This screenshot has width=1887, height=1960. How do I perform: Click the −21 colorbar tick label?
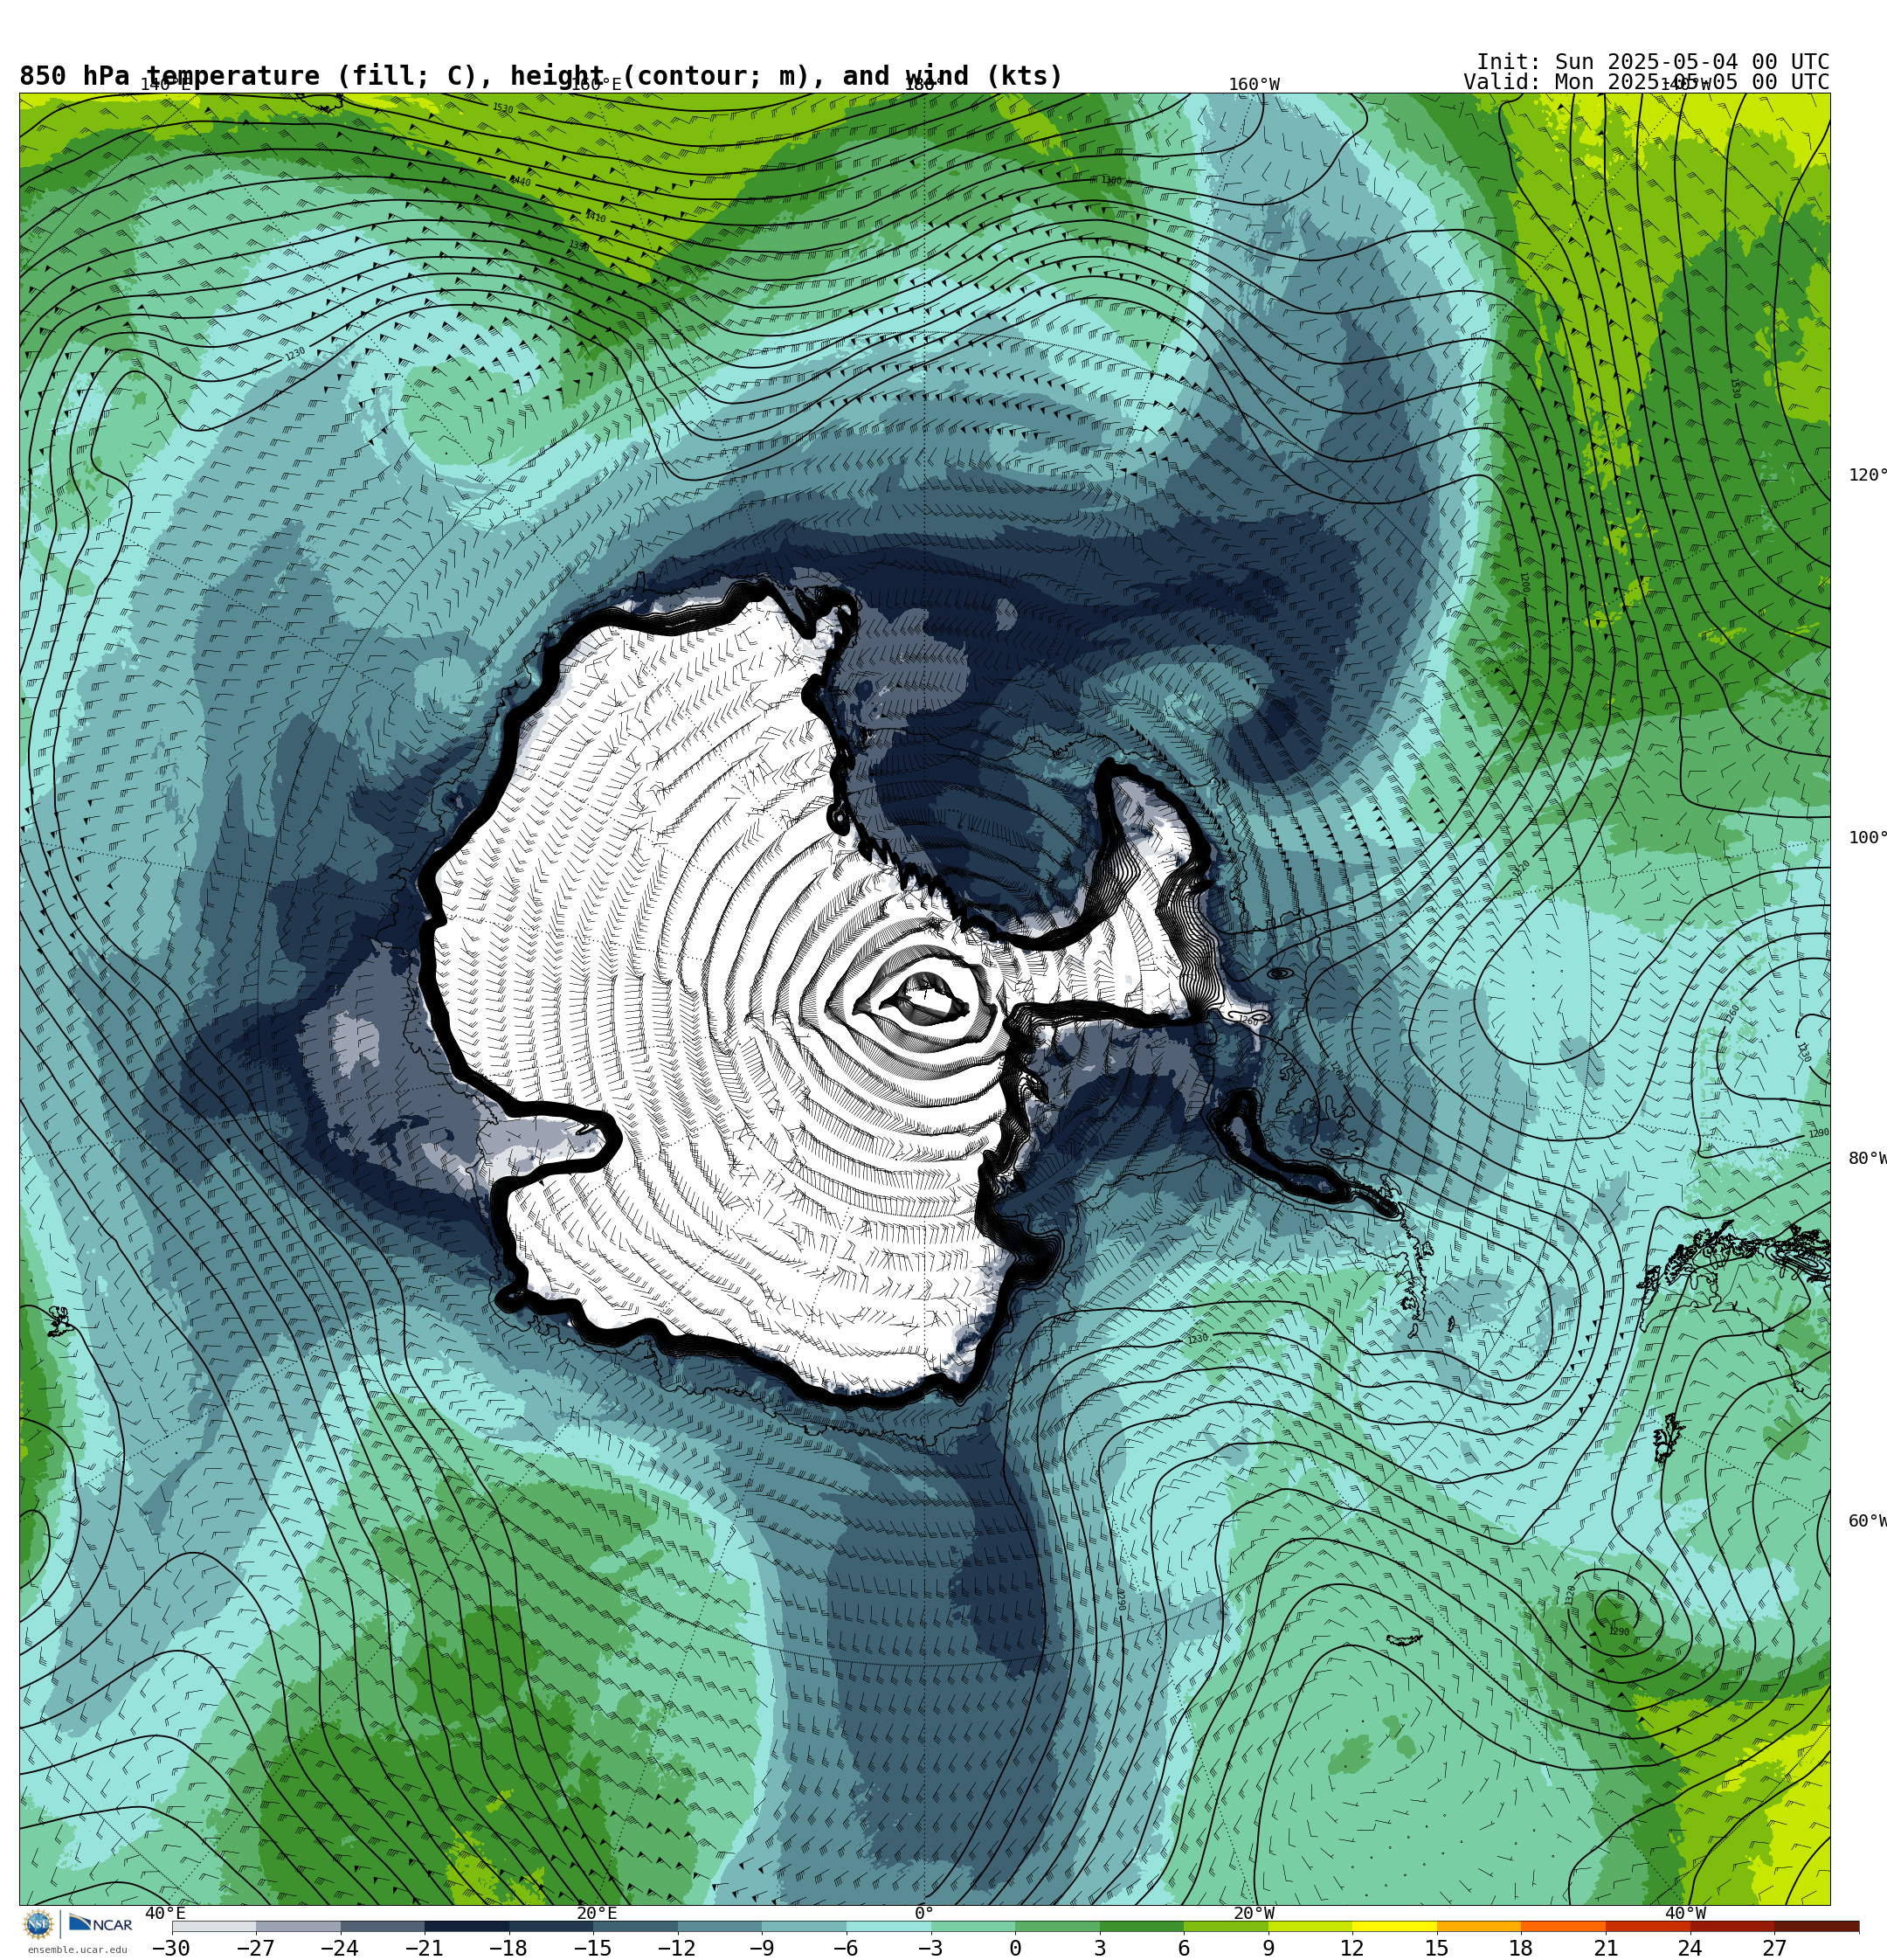click(x=424, y=1948)
